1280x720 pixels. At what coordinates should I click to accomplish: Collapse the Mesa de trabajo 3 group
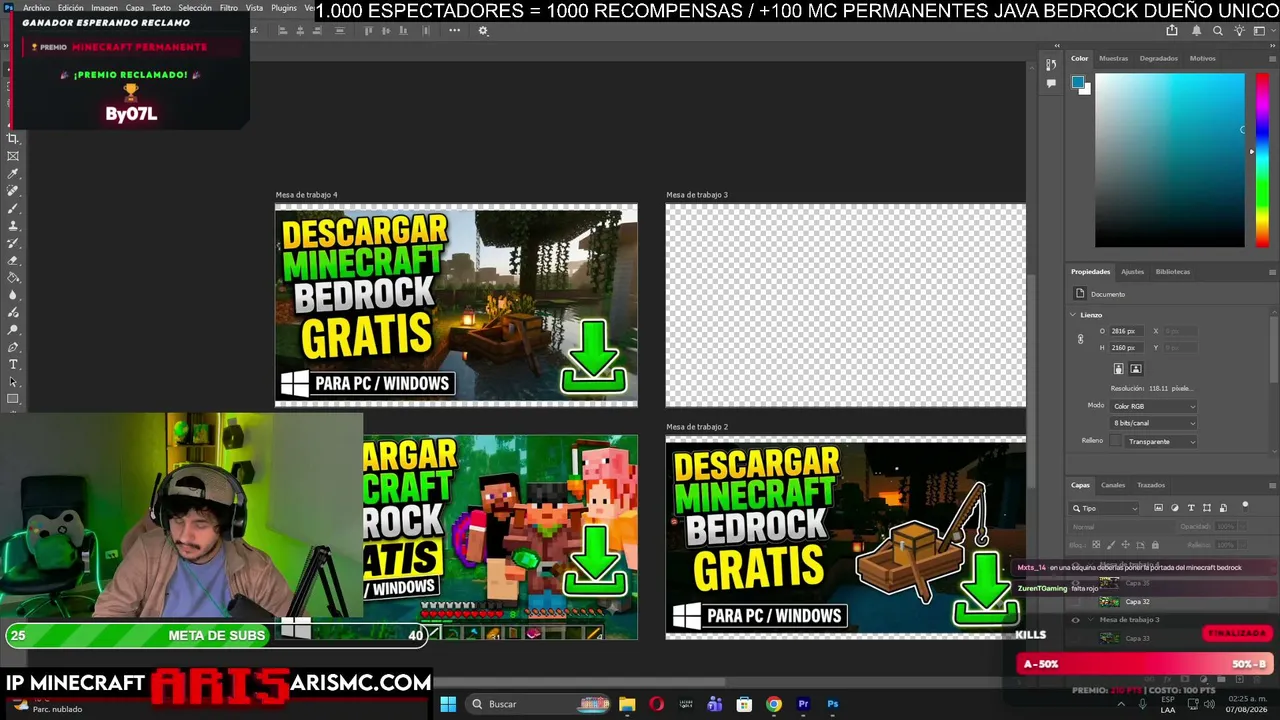(1091, 620)
